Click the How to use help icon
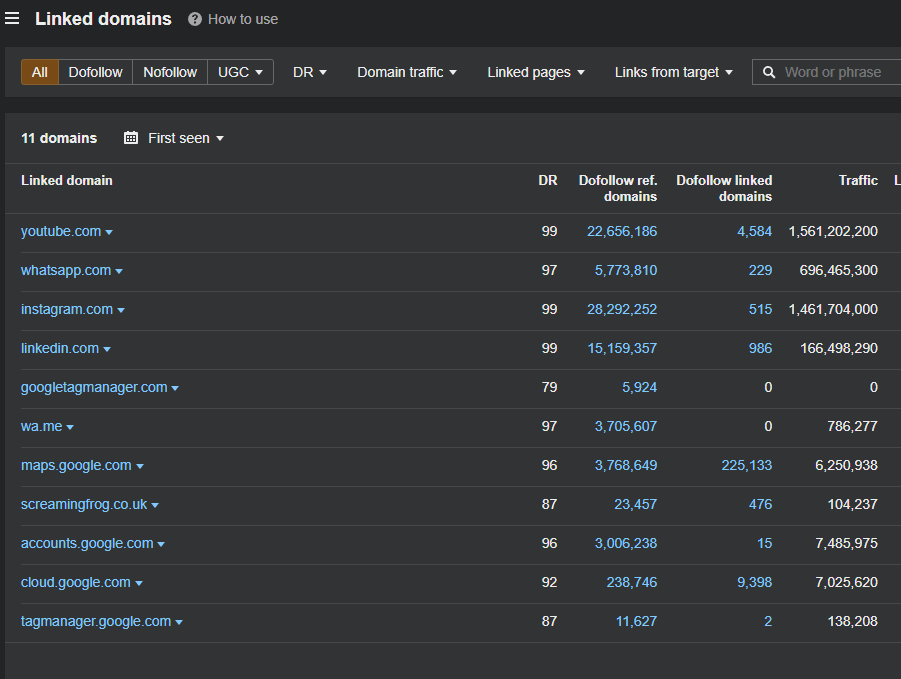Screen dimensions: 901x679 (x=195, y=19)
